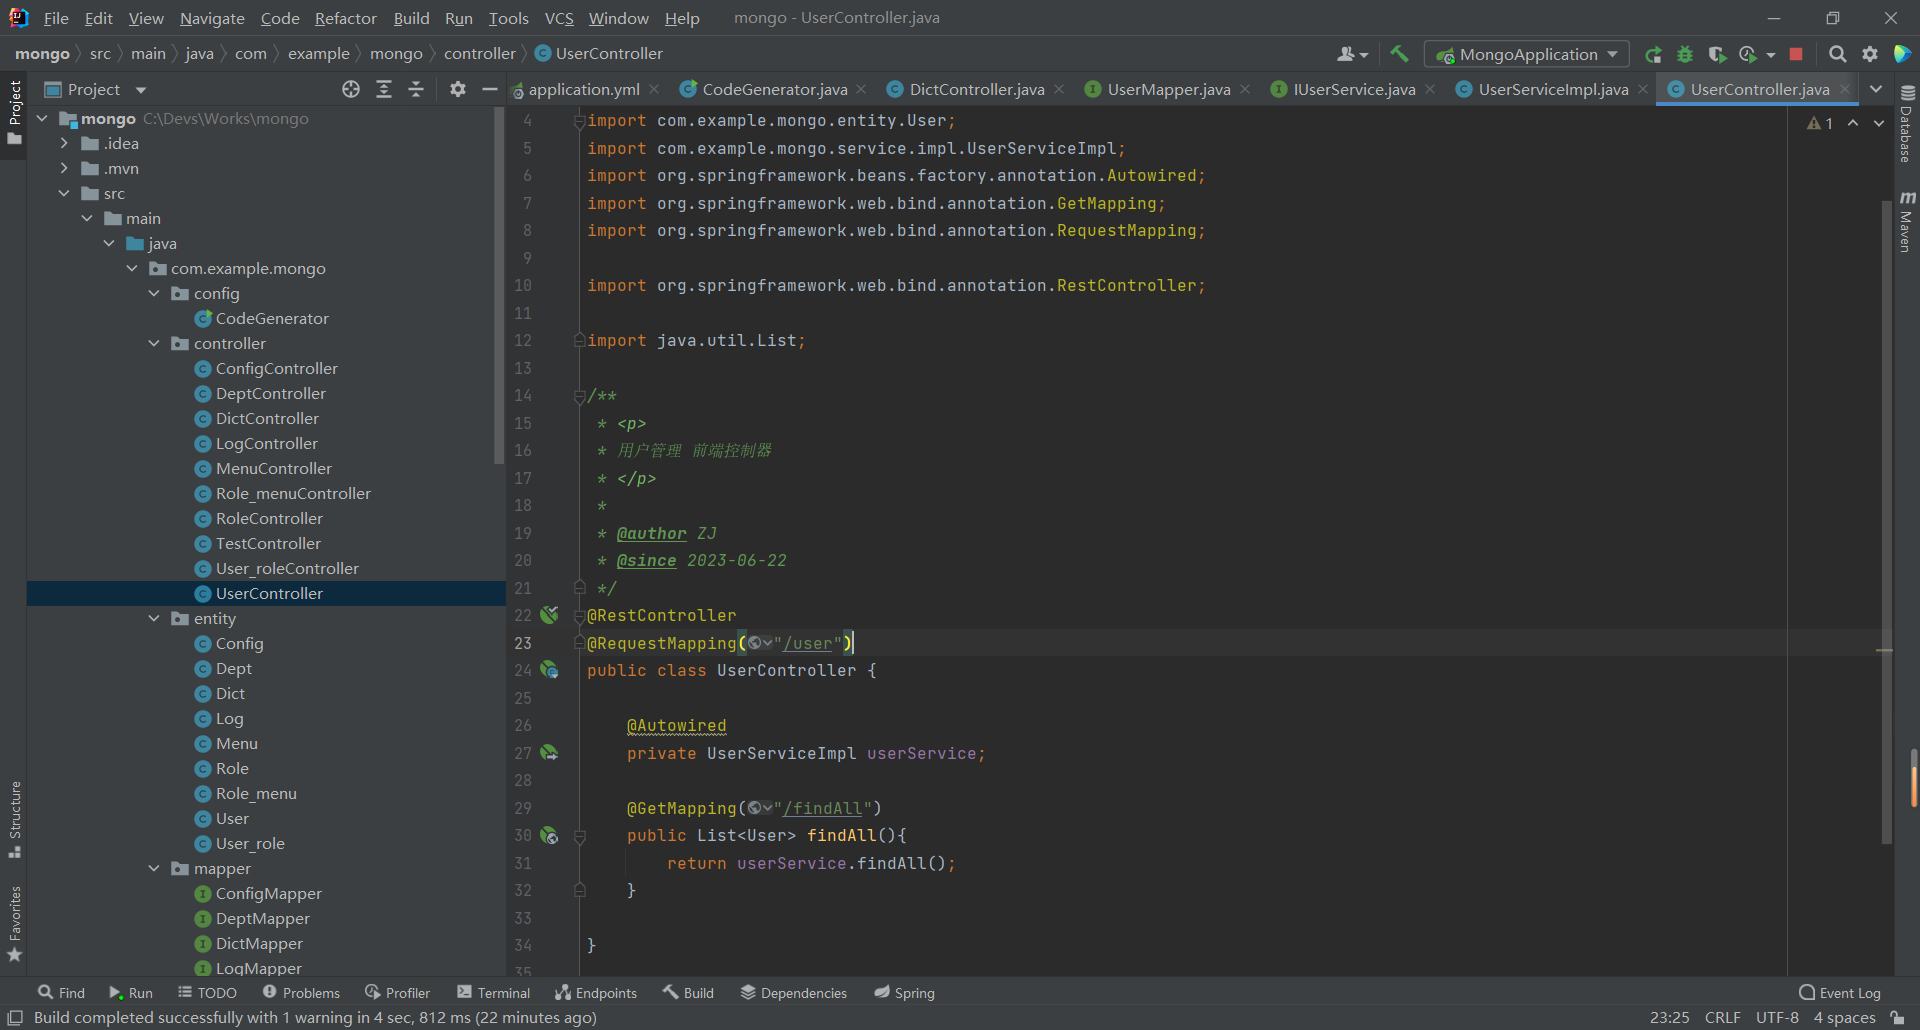Collapse the mapper package
The height and width of the screenshot is (1030, 1920).
154,868
